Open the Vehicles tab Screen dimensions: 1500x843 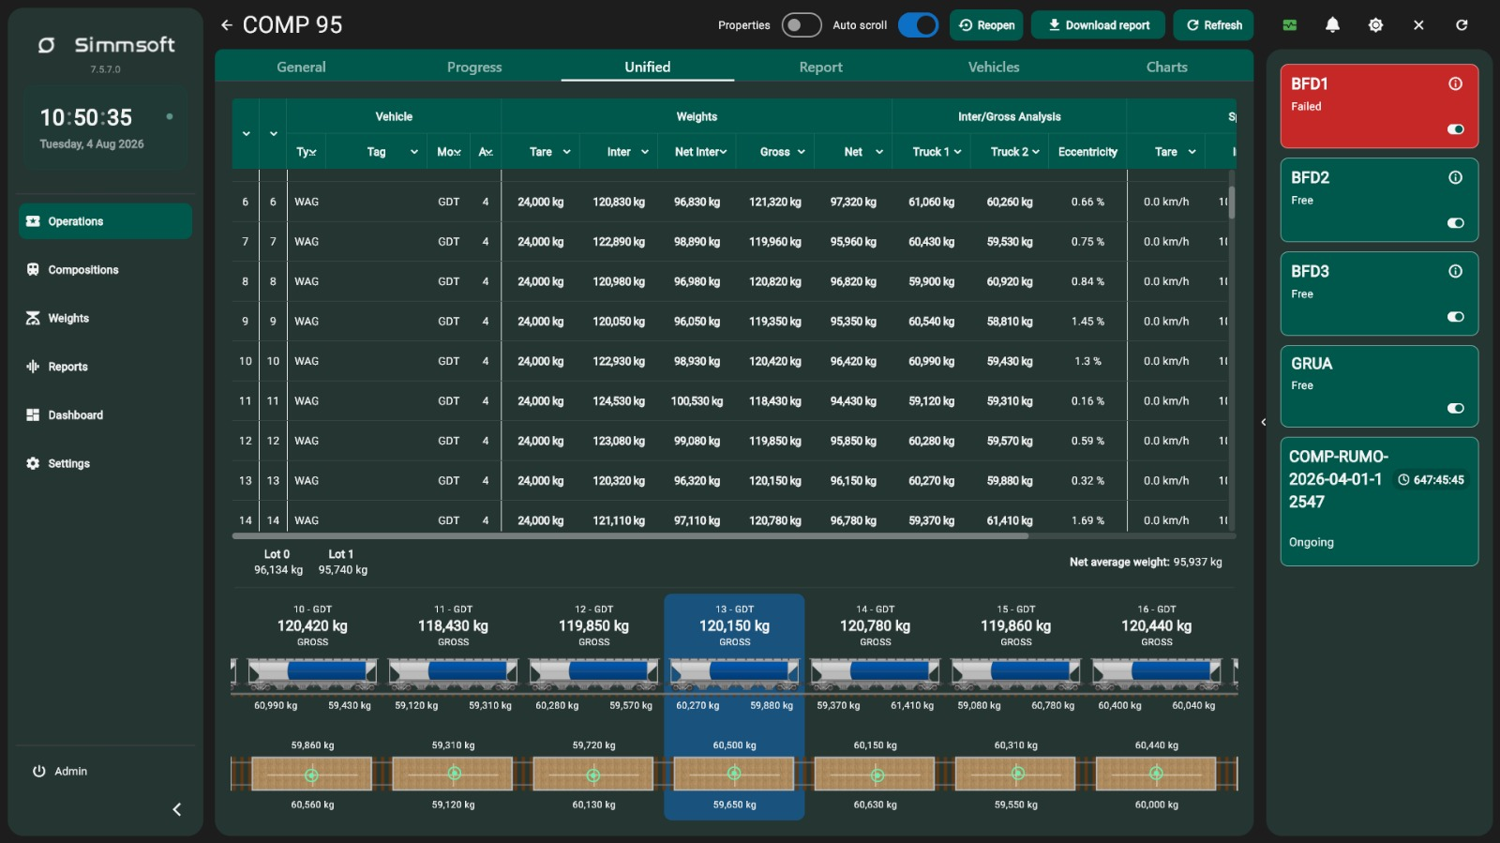[x=994, y=67]
